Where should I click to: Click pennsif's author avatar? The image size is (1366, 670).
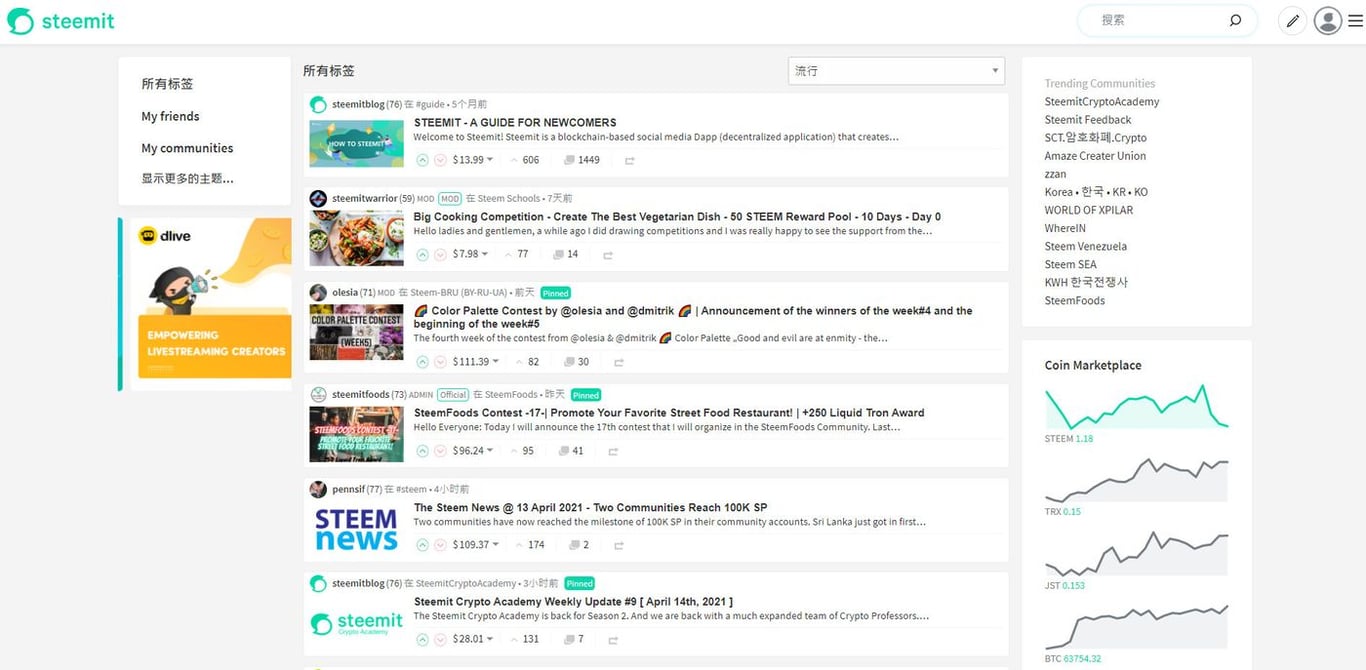[x=318, y=489]
